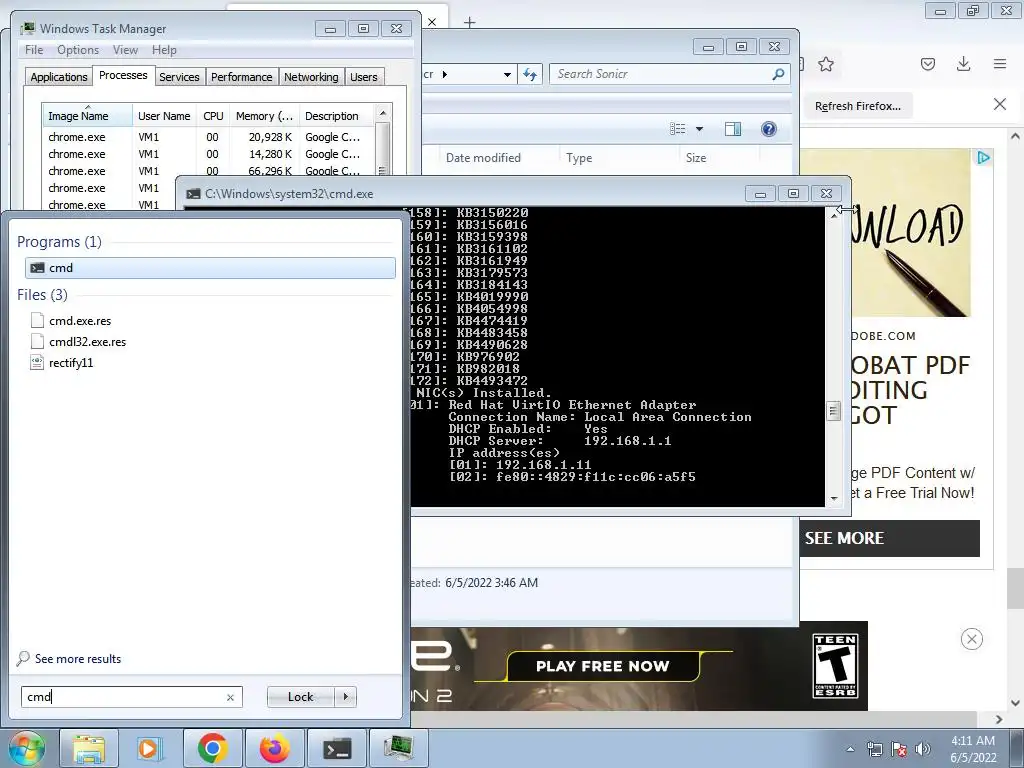Open the volume speaker tray icon
Image resolution: width=1024 pixels, height=768 pixels.
(922, 749)
